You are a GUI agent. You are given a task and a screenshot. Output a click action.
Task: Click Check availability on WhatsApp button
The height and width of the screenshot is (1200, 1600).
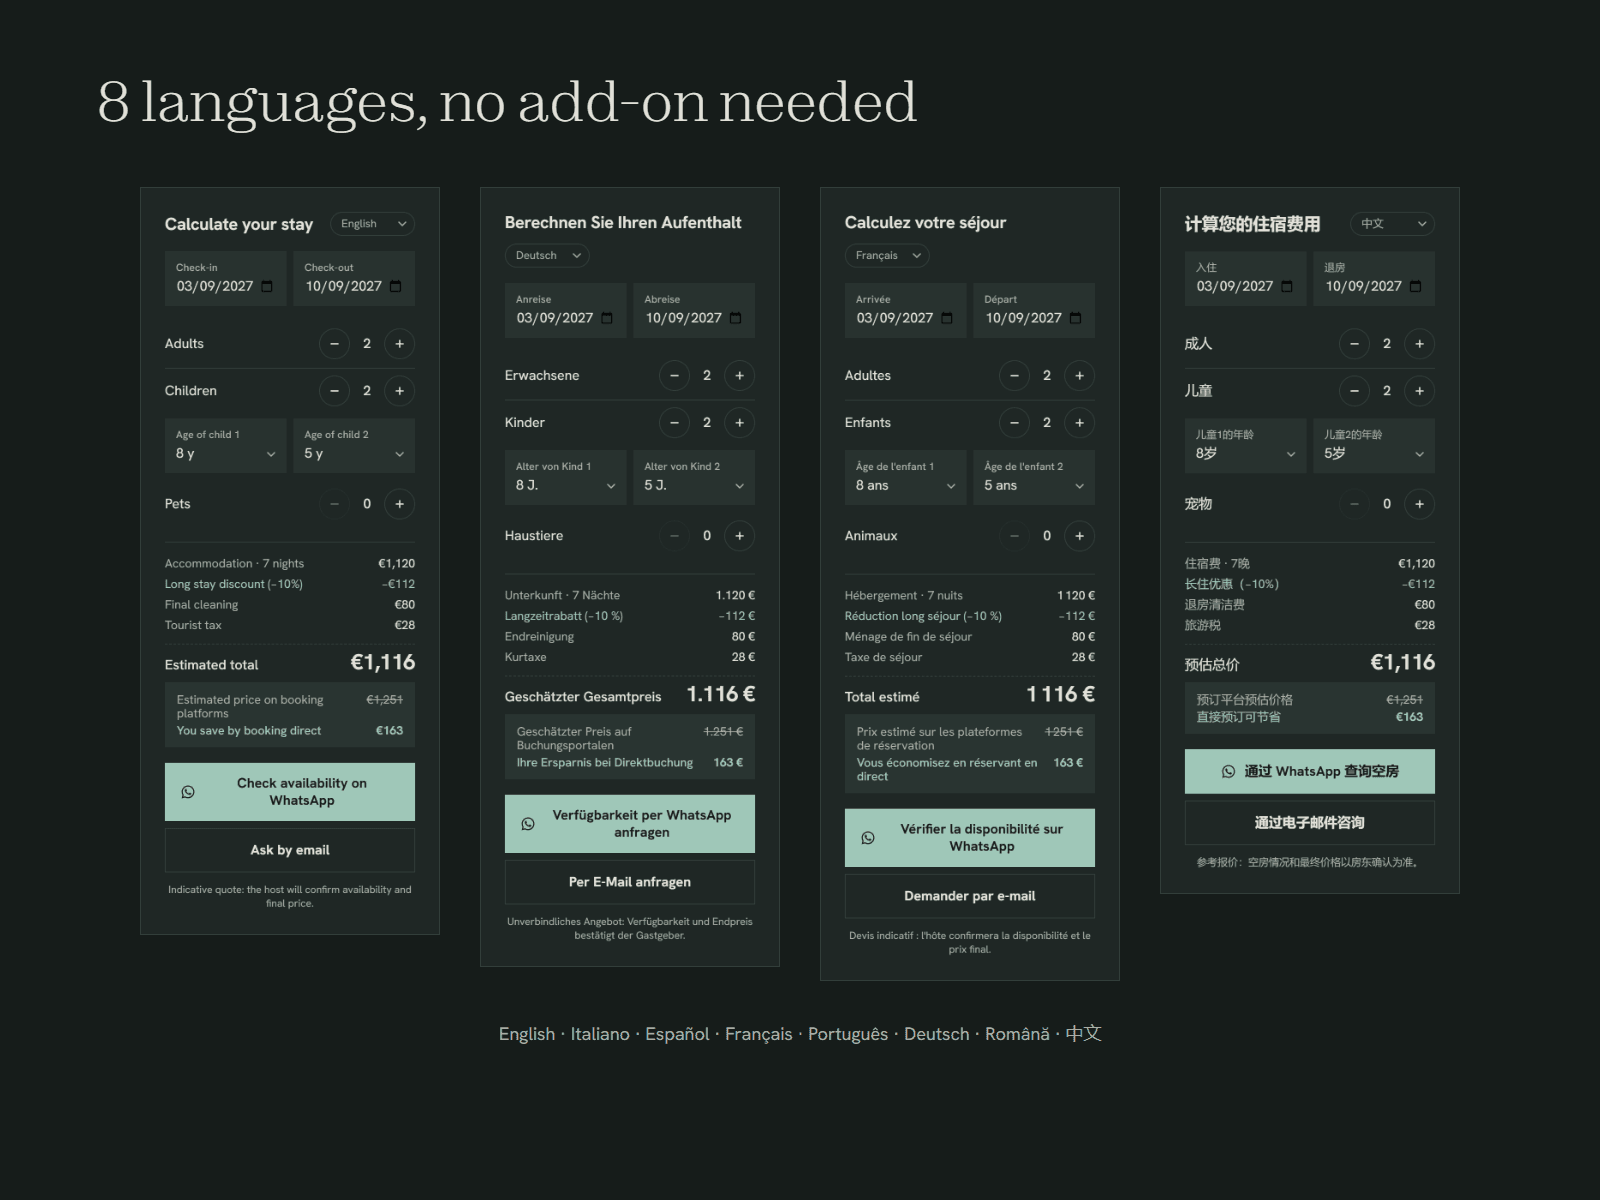tap(290, 792)
